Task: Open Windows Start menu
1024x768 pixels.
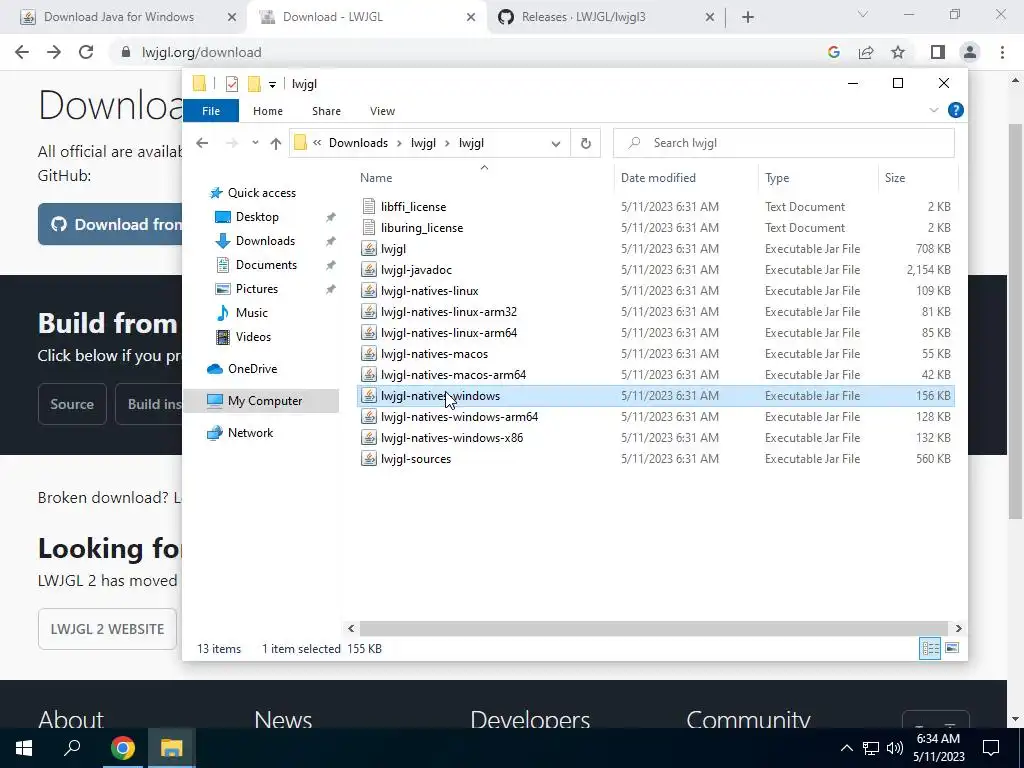Action: point(24,748)
